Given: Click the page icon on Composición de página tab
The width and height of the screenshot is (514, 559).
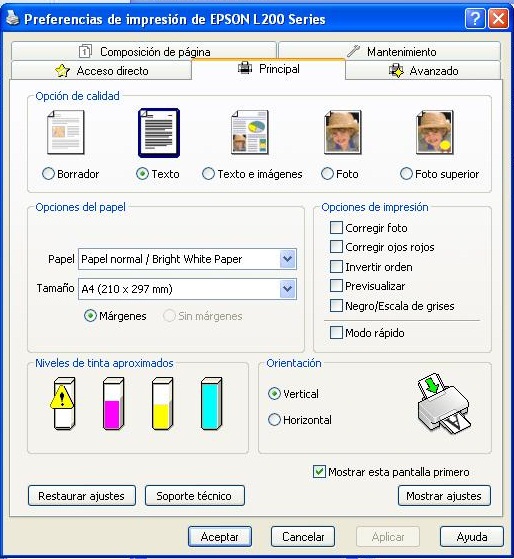Looking at the screenshot, I should [x=85, y=51].
